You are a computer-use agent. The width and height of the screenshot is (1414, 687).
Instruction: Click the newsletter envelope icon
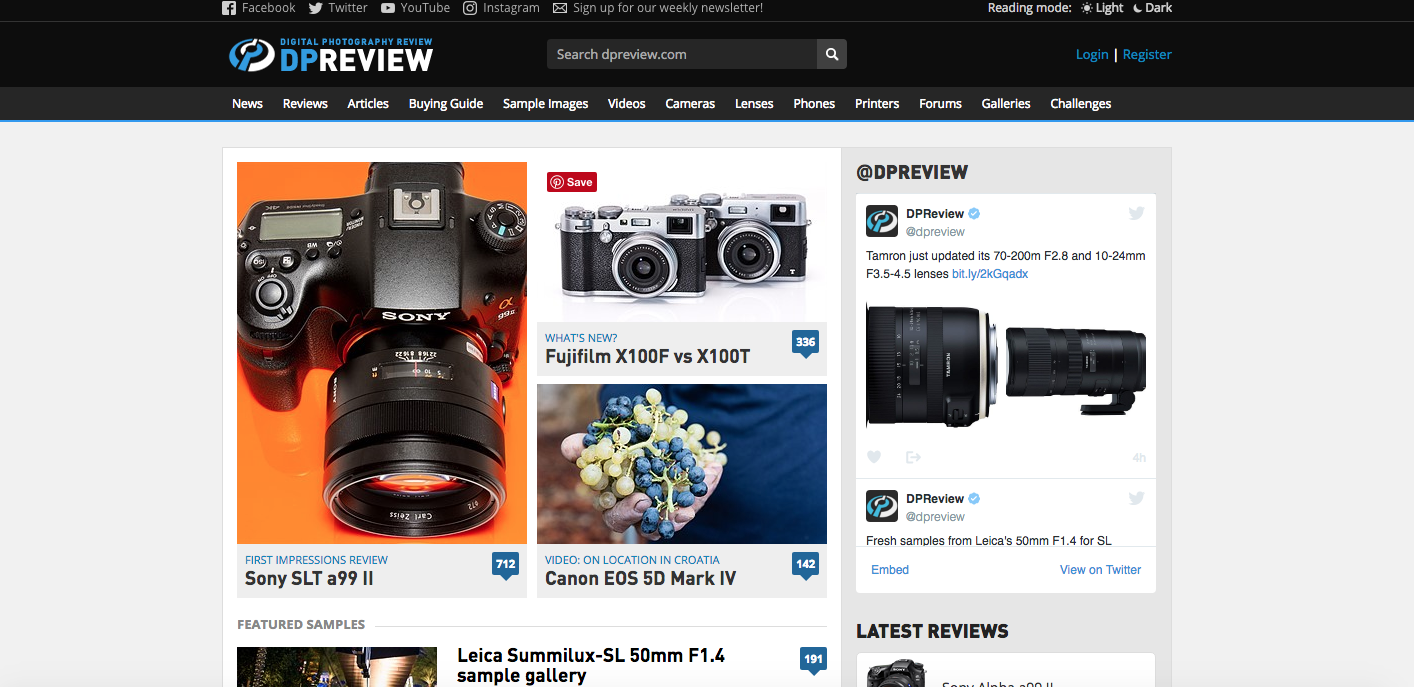point(560,8)
